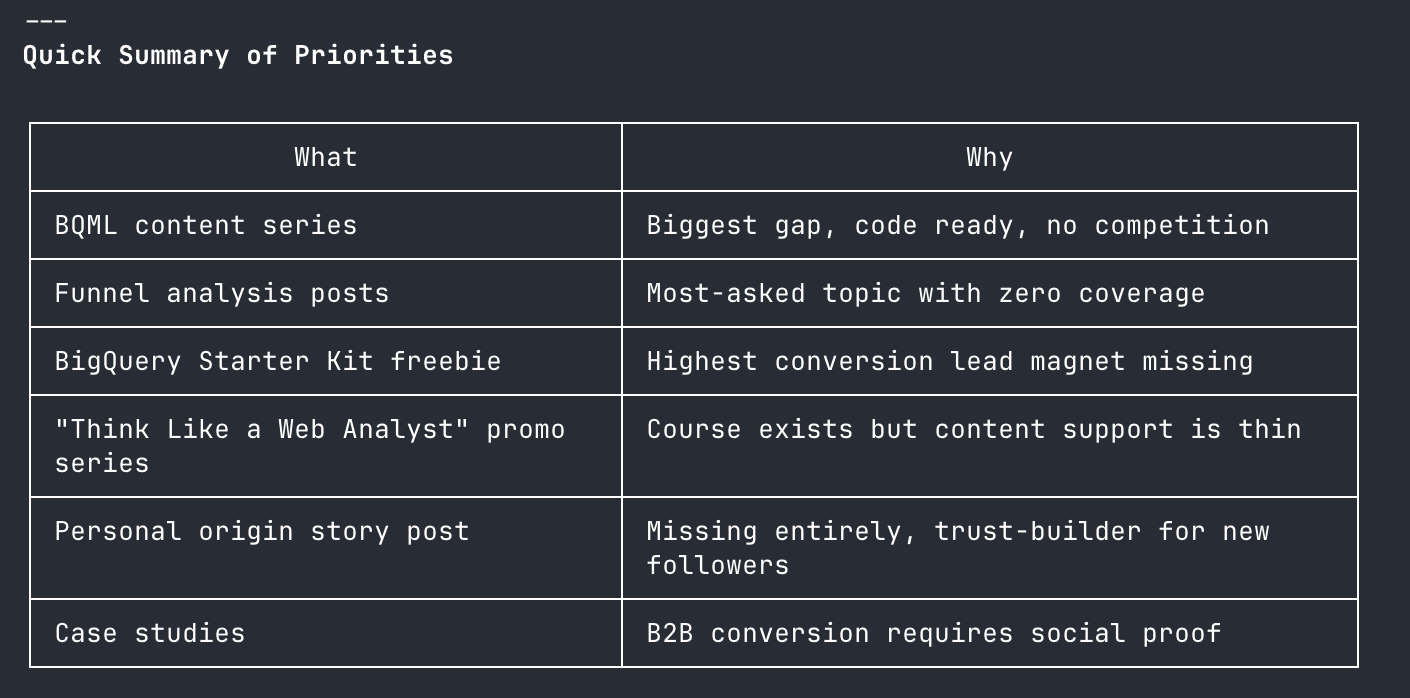Select the "What" column header
Viewport: 1410px width, 698px height.
[x=325, y=157]
